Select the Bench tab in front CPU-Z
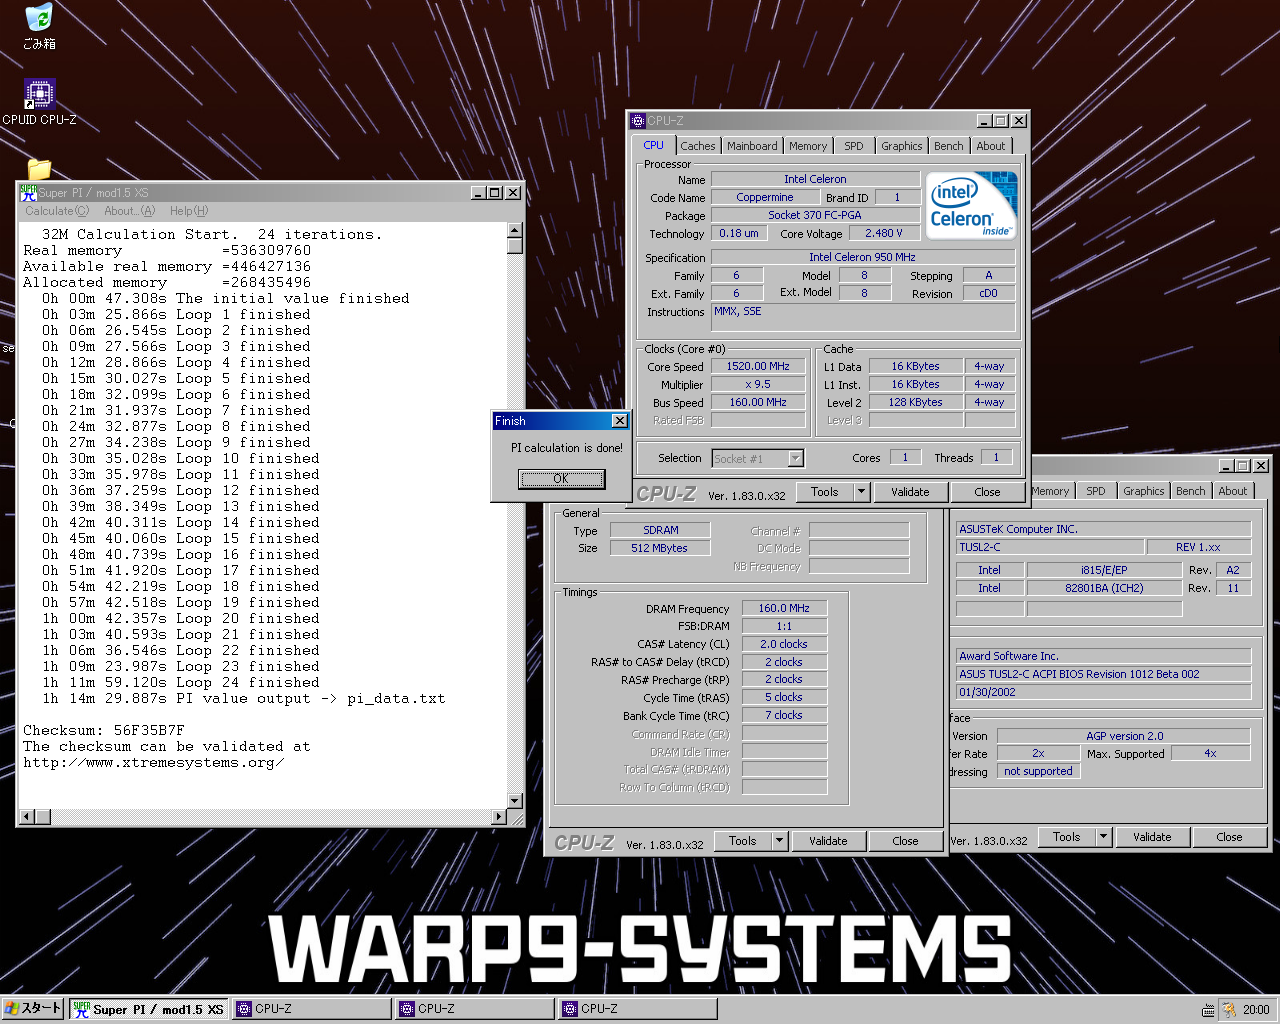Image resolution: width=1280 pixels, height=1024 pixels. (949, 146)
